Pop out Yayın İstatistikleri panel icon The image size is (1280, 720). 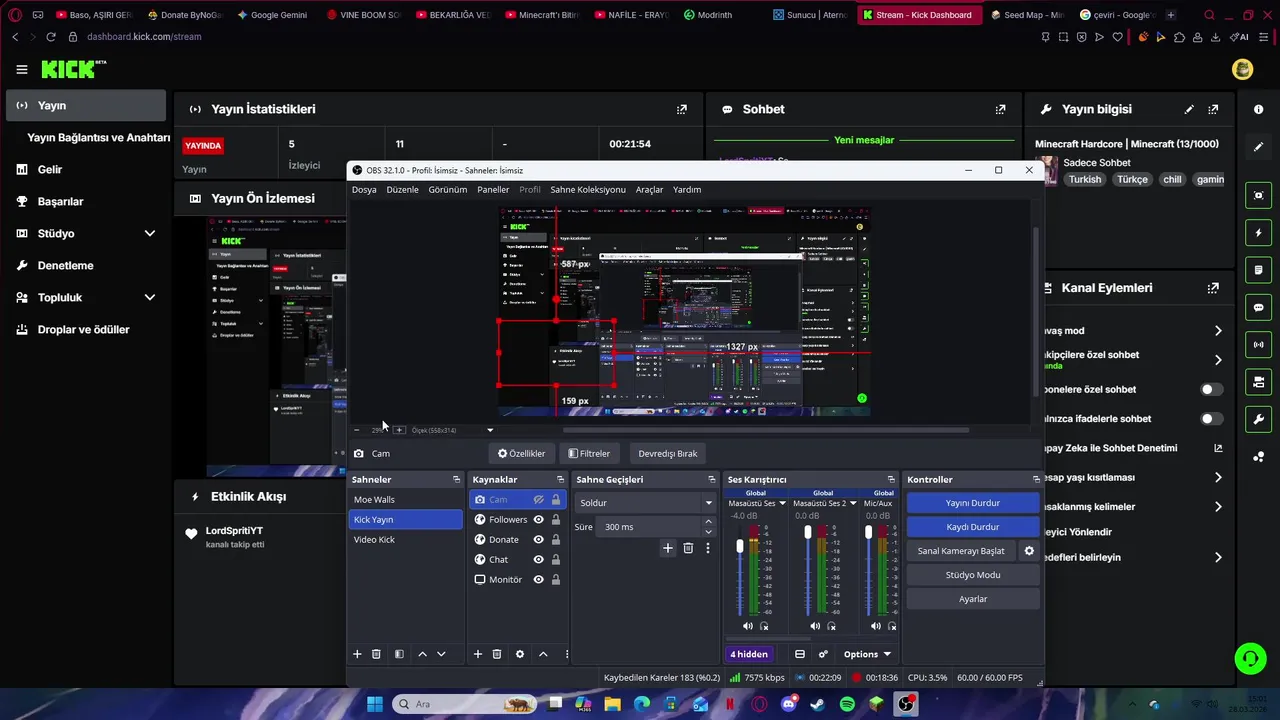click(x=682, y=109)
